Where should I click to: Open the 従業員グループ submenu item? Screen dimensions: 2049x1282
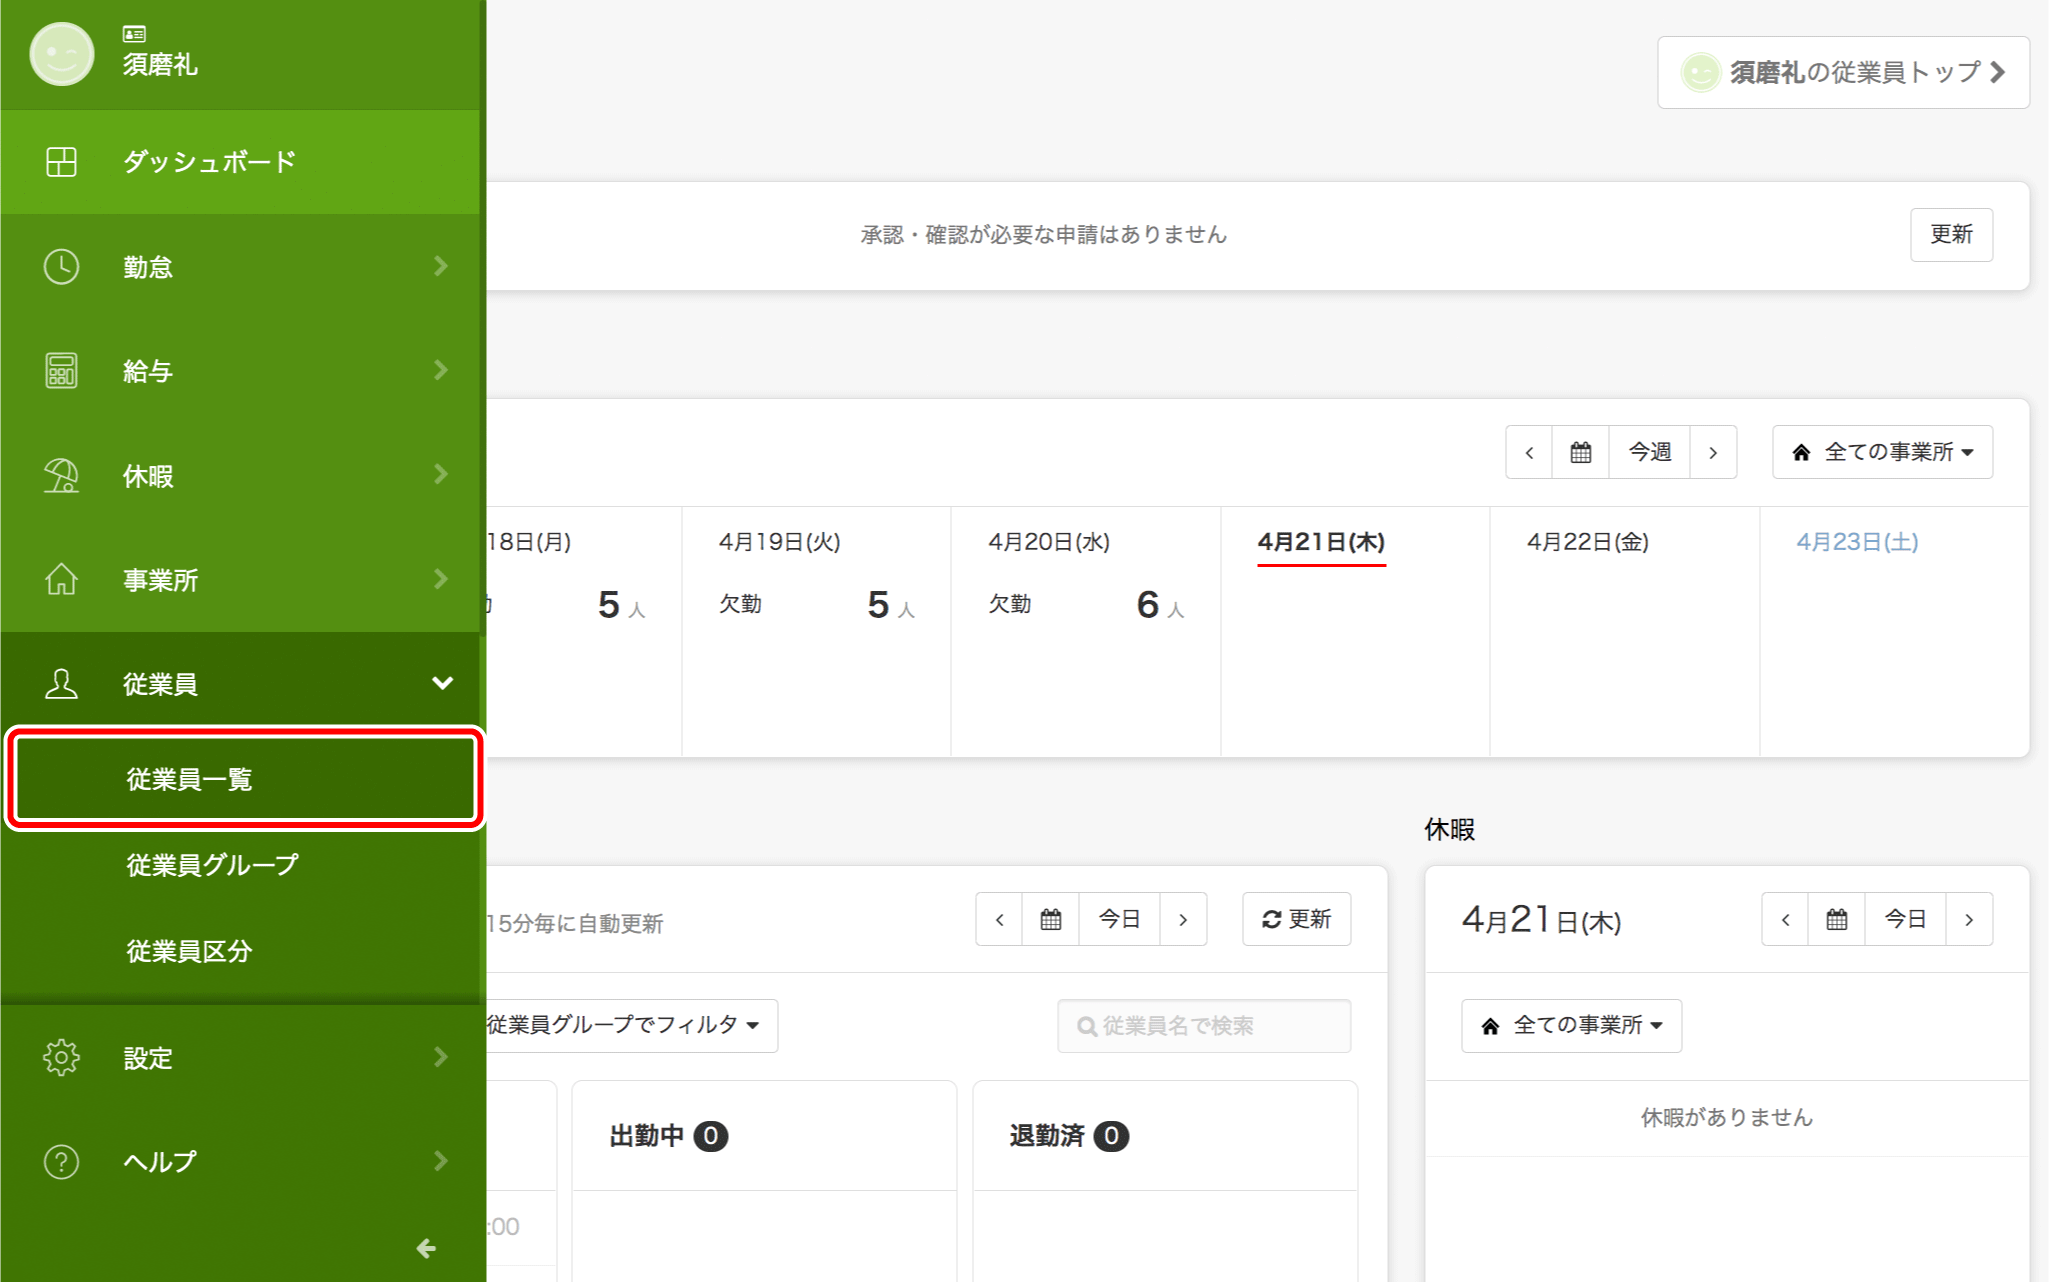pyautogui.click(x=212, y=865)
